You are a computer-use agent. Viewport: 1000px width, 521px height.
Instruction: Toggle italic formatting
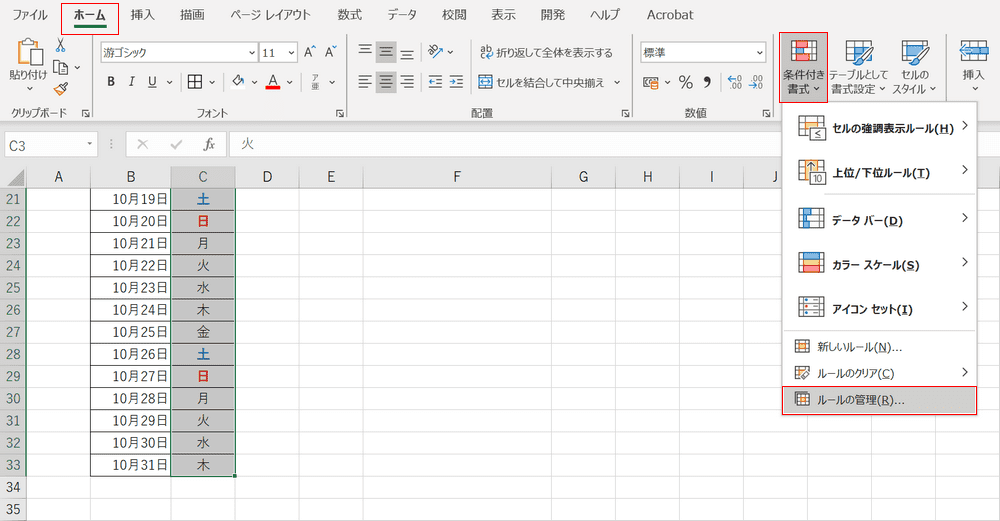[131, 82]
